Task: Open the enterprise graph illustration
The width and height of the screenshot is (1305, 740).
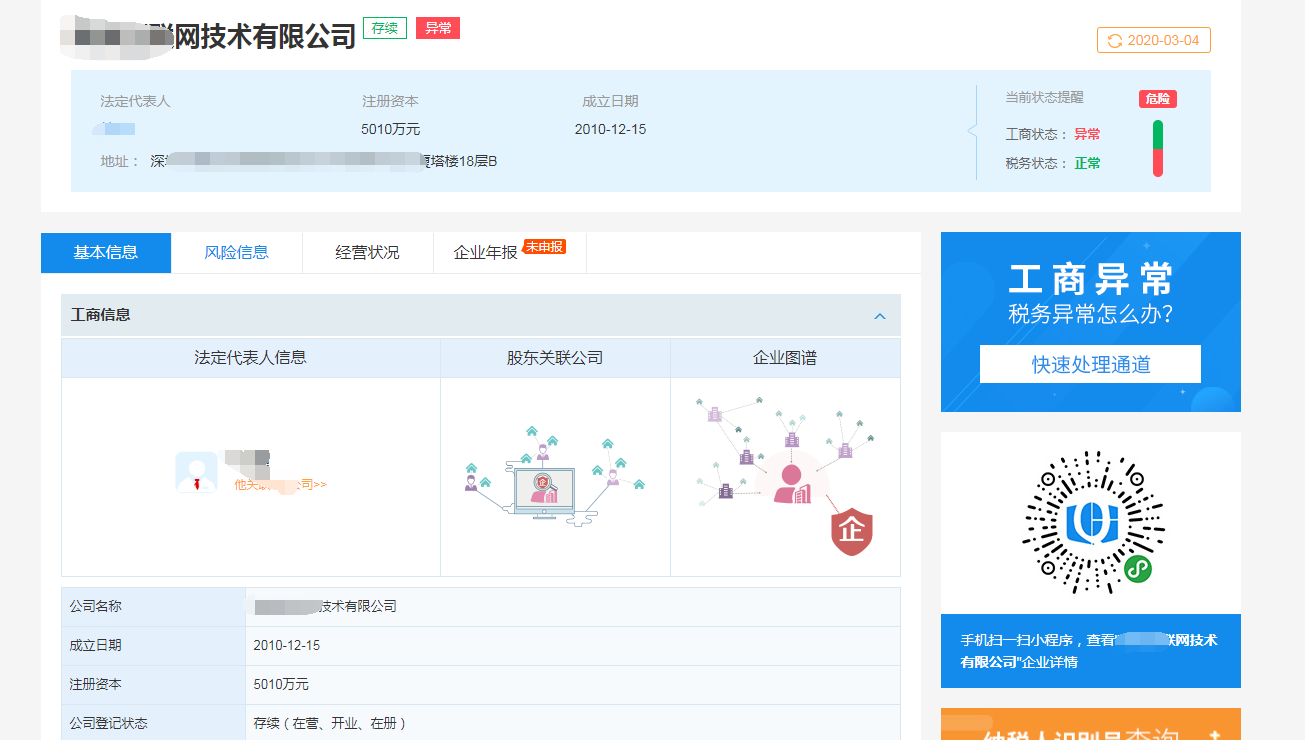Action: tap(785, 475)
